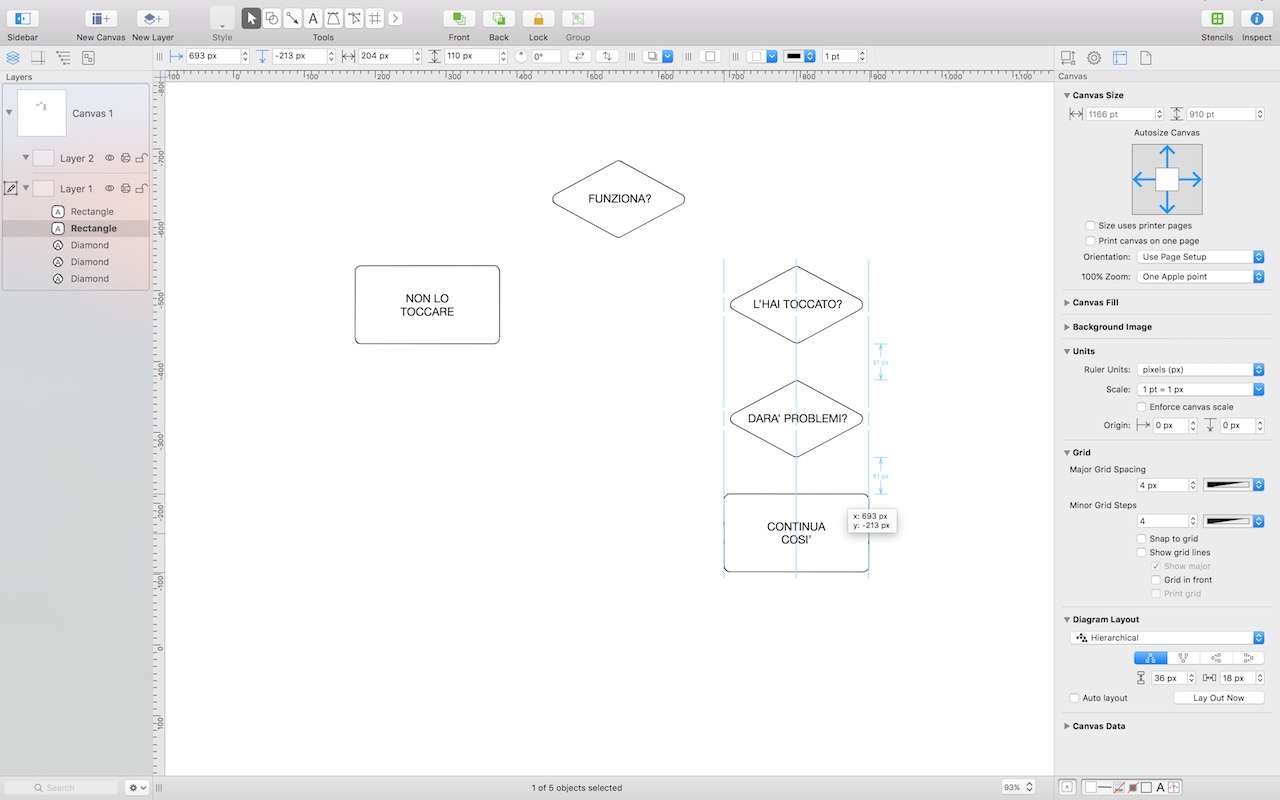
Task: Add a new layer with New Layer
Action: (153, 19)
